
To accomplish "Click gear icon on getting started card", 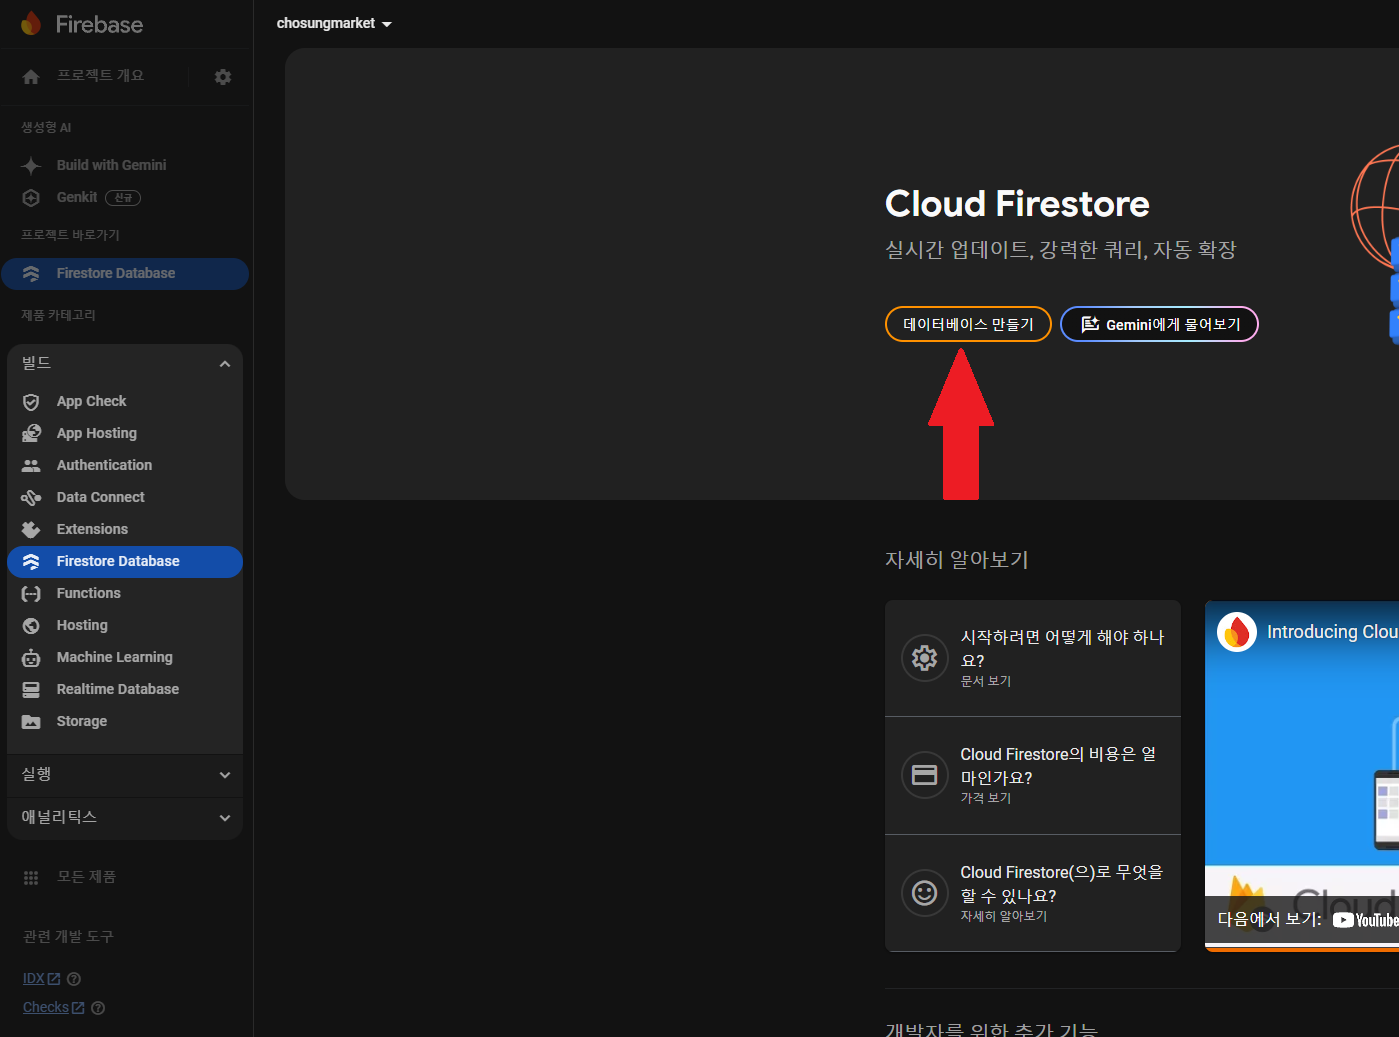I will (x=925, y=658).
